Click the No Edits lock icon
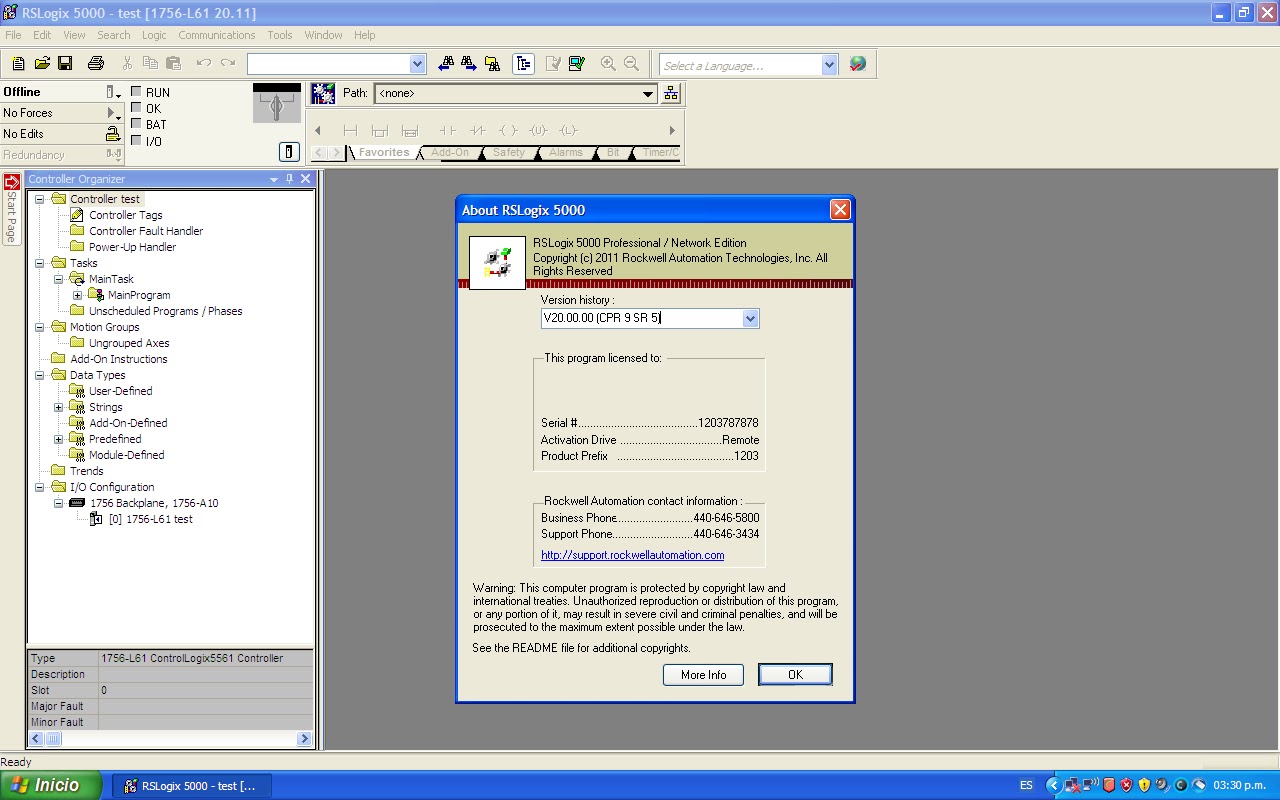Image resolution: width=1280 pixels, height=800 pixels. coord(113,133)
